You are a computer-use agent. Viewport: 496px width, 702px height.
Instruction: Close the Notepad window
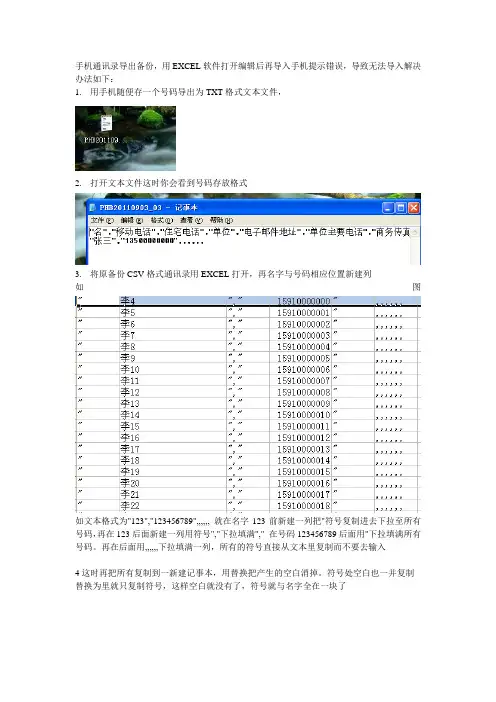pyautogui.click(x=414, y=208)
